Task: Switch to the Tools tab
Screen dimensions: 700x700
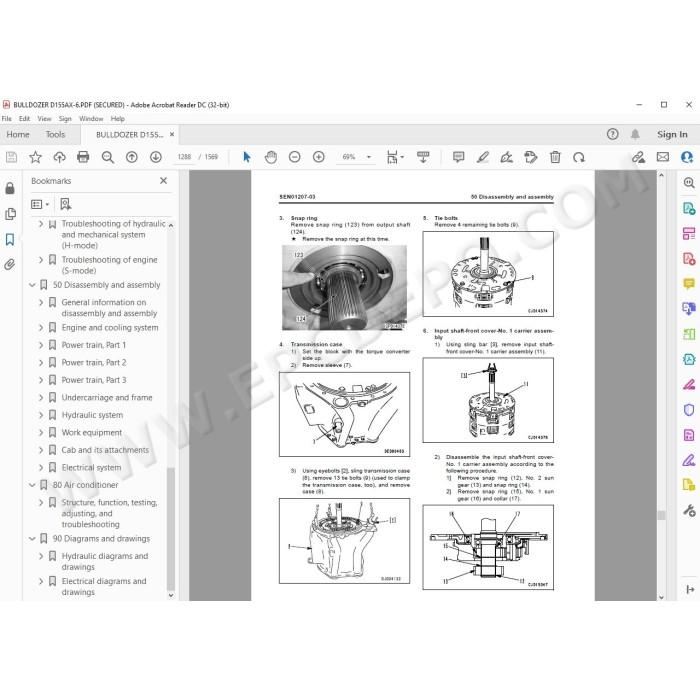Action: 55,134
